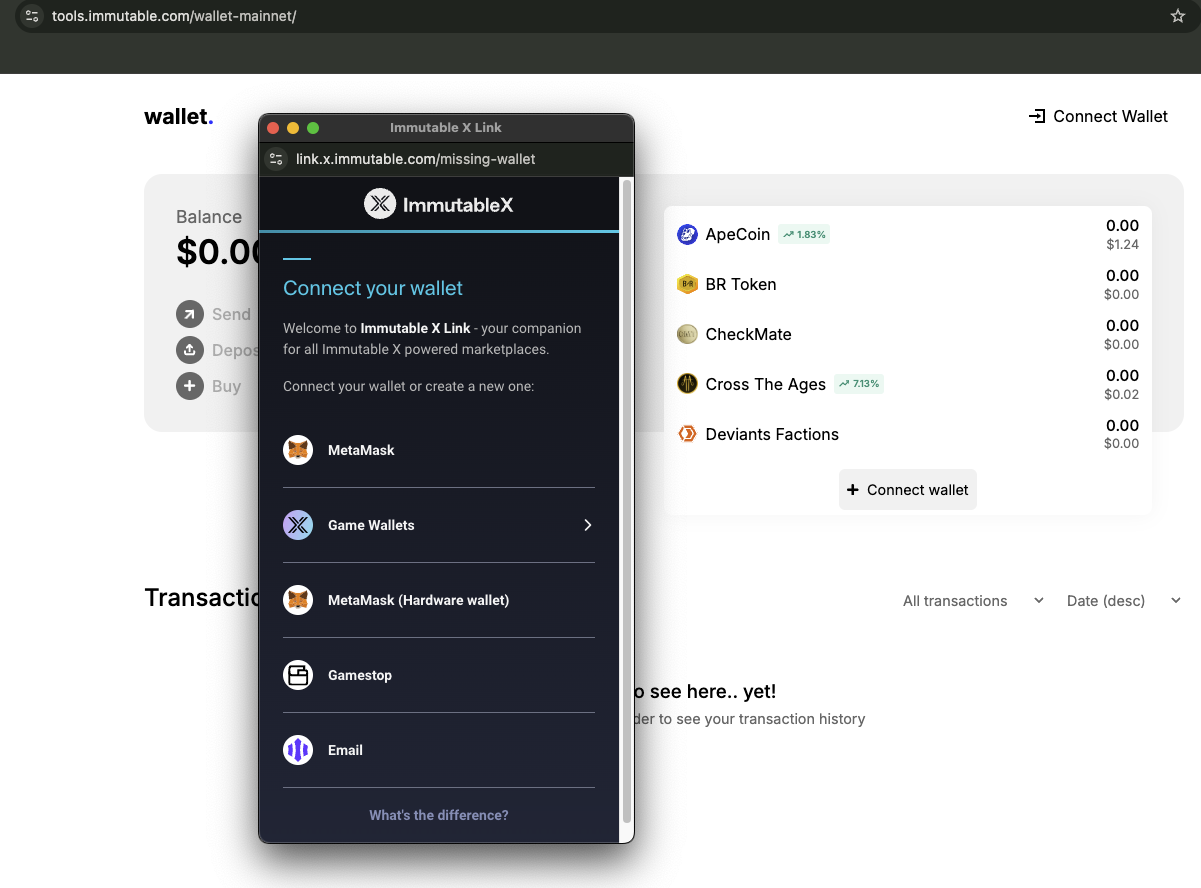Viewport: 1201px width, 888px height.
Task: Select Gamestop wallet option
Action: (x=439, y=675)
